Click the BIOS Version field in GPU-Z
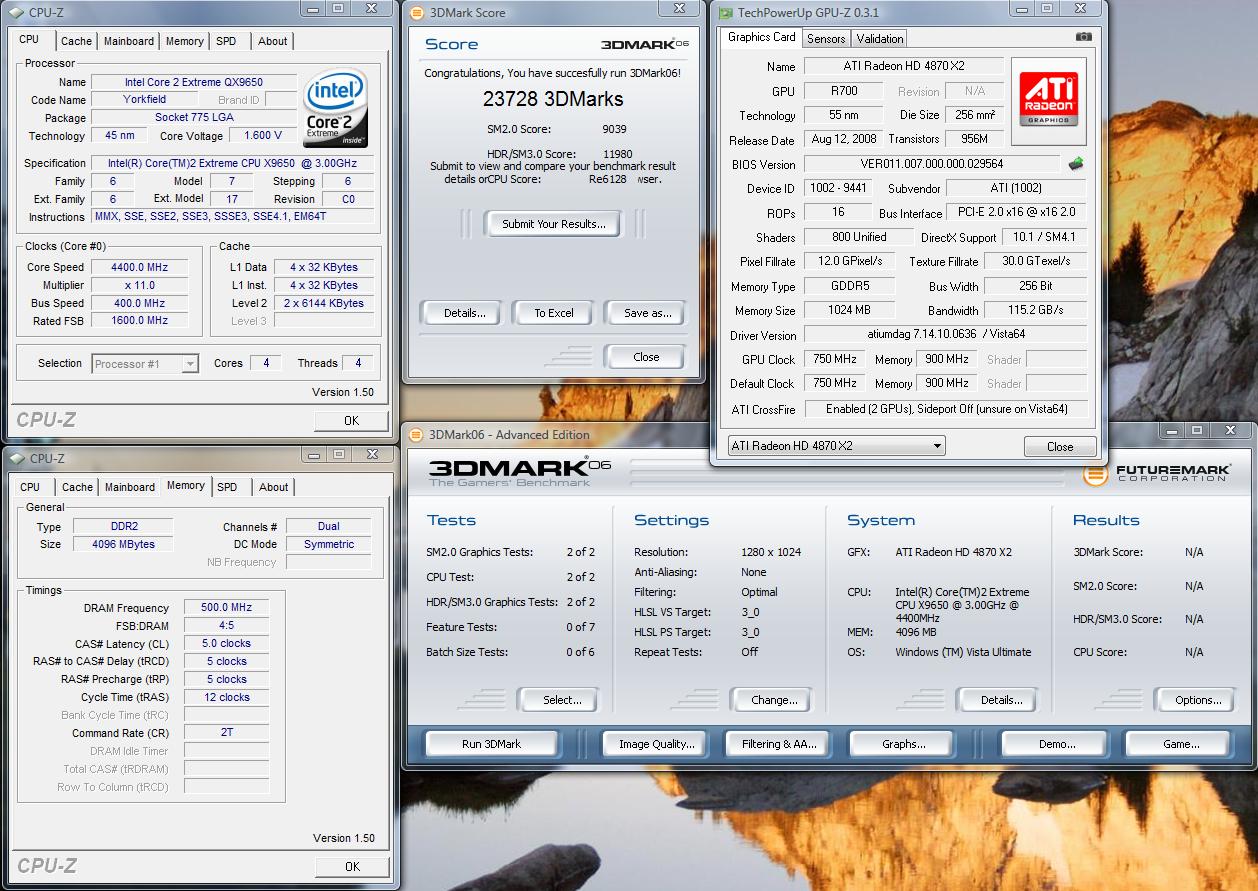The image size is (1258, 891). coord(932,164)
